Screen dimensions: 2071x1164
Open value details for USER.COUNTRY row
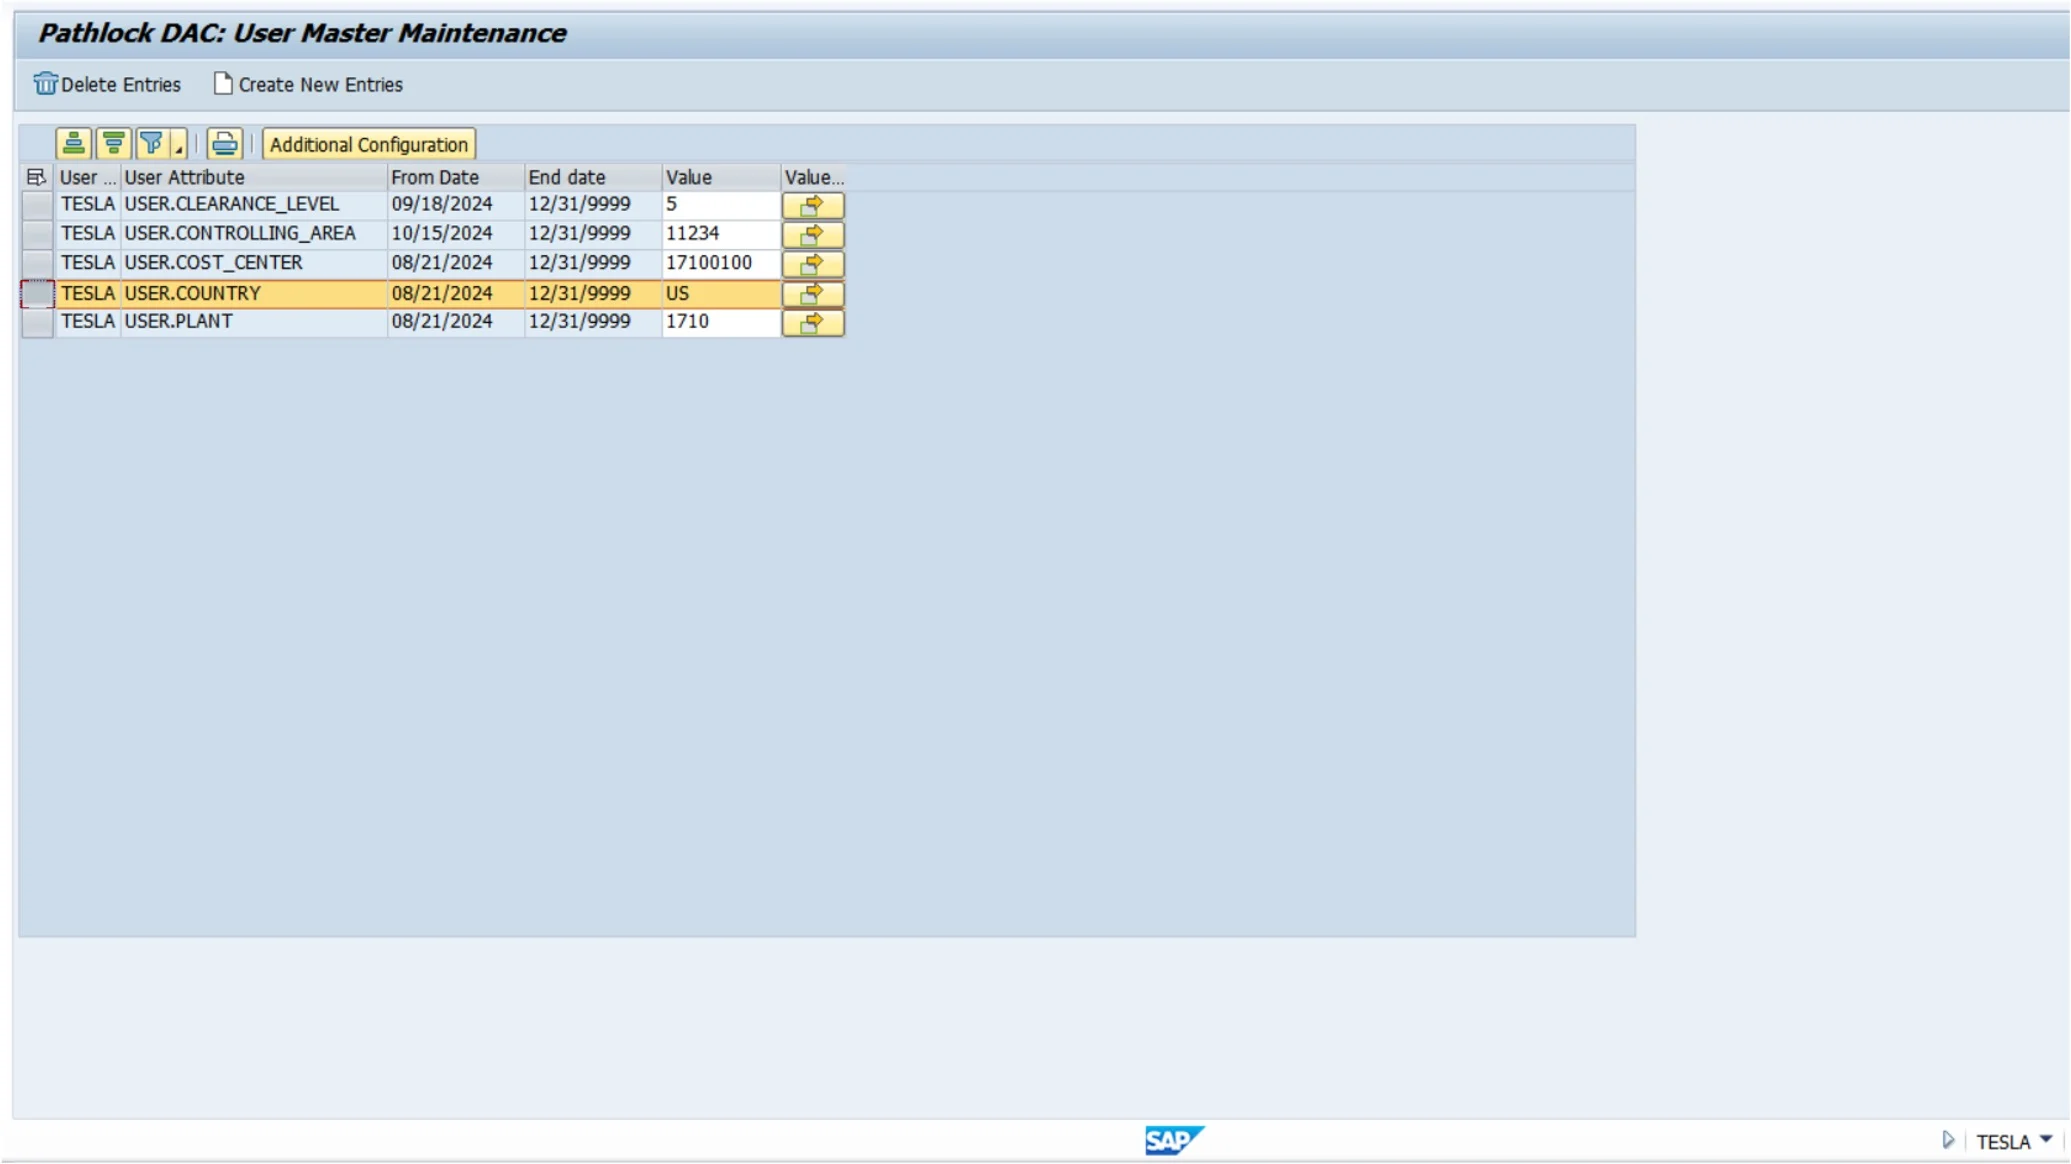click(813, 294)
